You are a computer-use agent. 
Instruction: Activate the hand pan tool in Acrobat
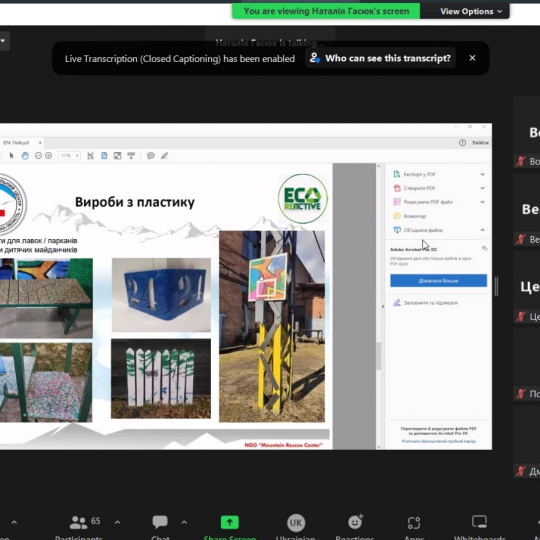[25, 156]
